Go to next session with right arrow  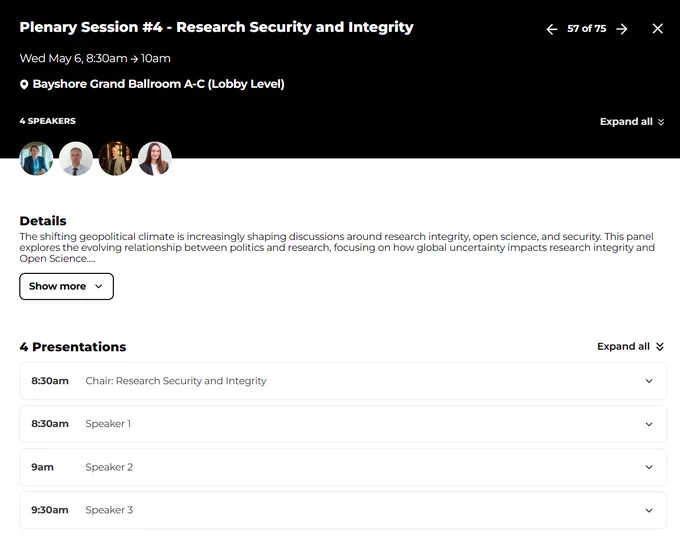pyautogui.click(x=622, y=29)
